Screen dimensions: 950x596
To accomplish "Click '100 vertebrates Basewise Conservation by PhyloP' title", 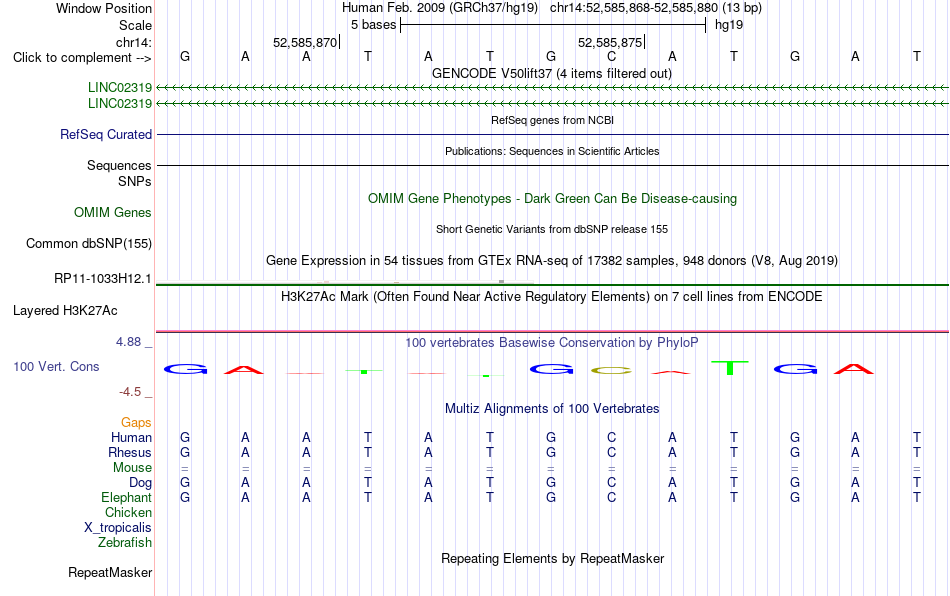I will point(552,343).
